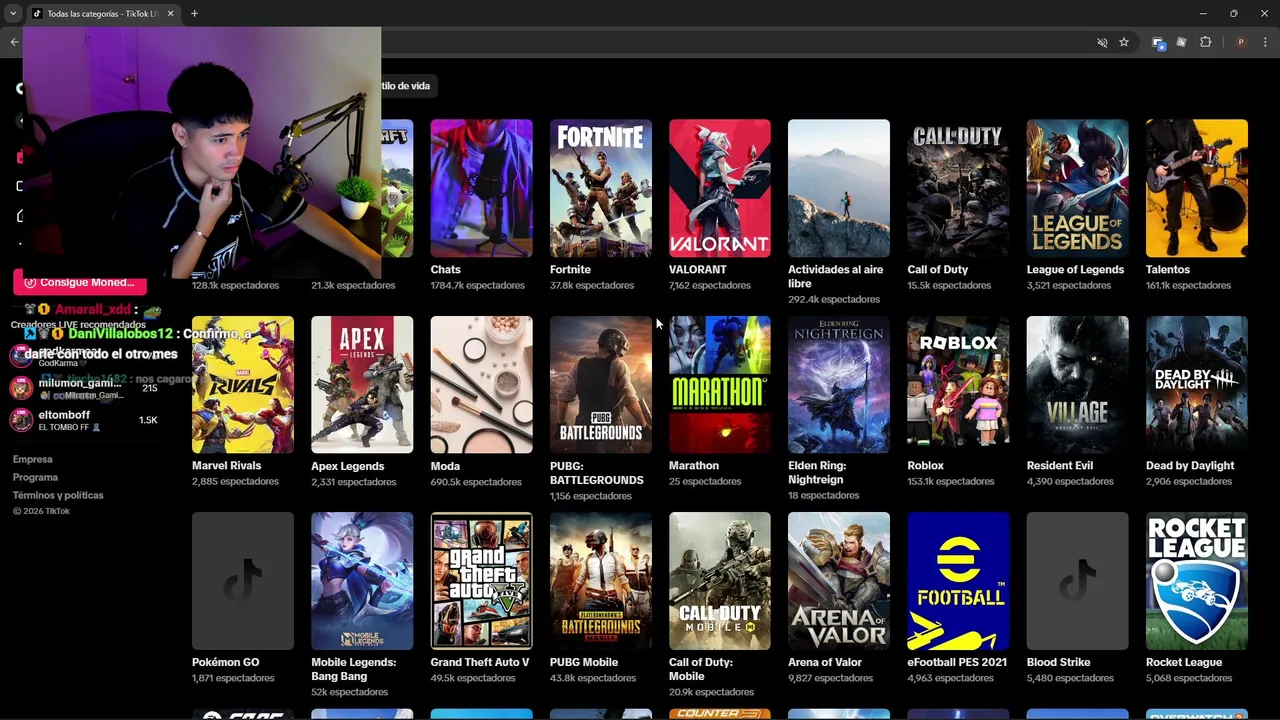Click the eltomboff LIVE avatar

[x=21, y=420]
